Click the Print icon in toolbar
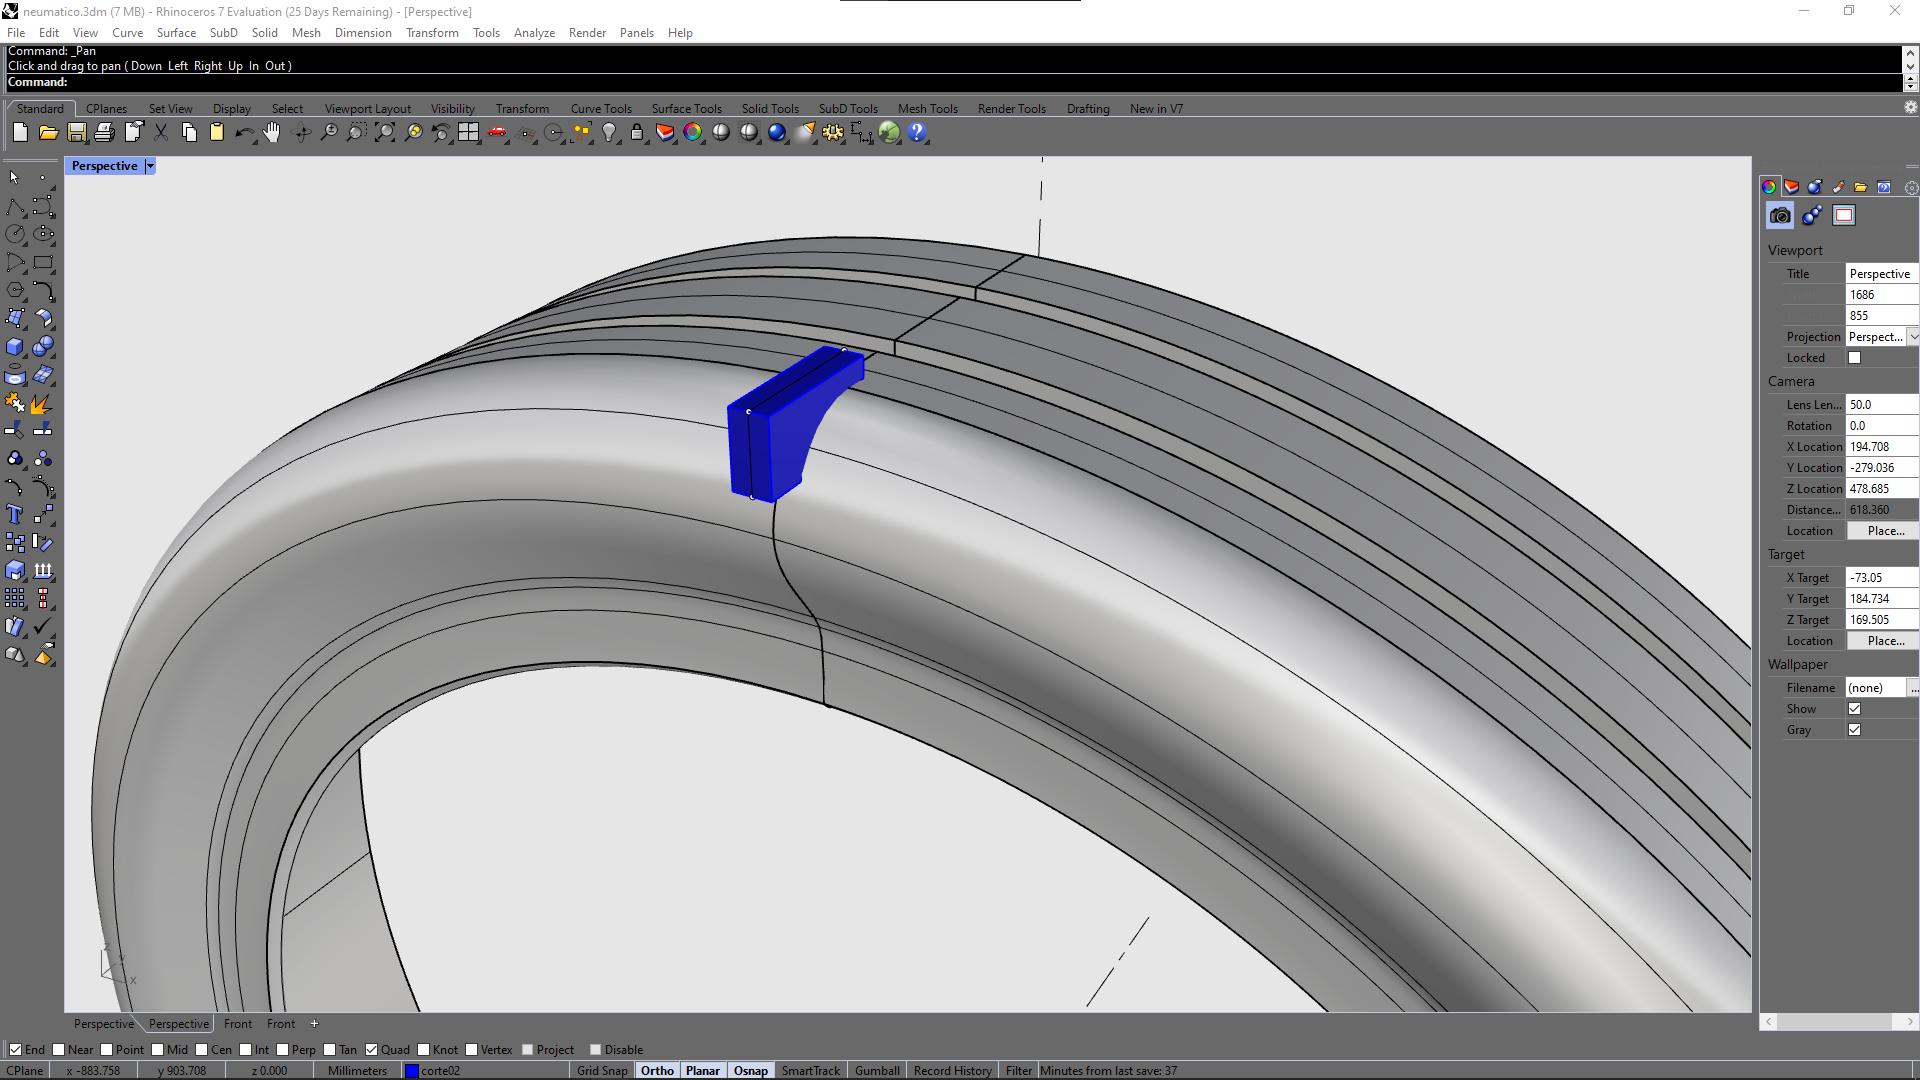1920x1080 pixels. [x=105, y=132]
